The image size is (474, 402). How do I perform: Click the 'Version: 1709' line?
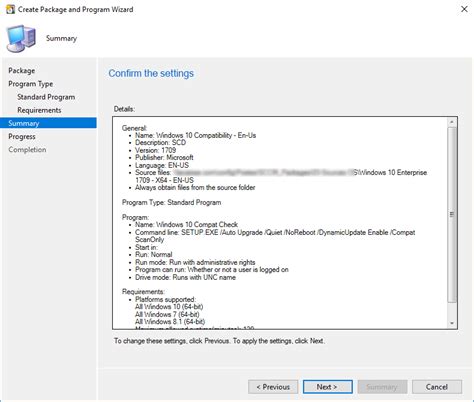(x=155, y=150)
